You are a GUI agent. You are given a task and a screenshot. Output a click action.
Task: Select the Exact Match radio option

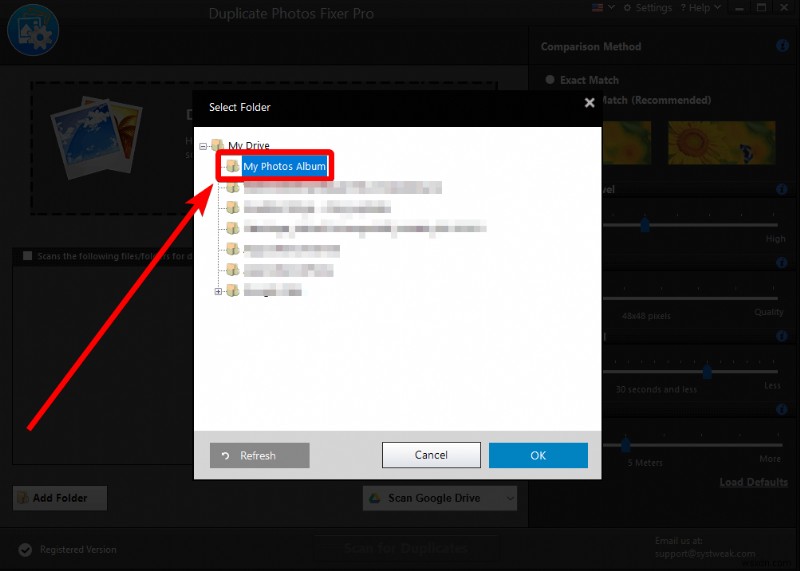tap(550, 80)
